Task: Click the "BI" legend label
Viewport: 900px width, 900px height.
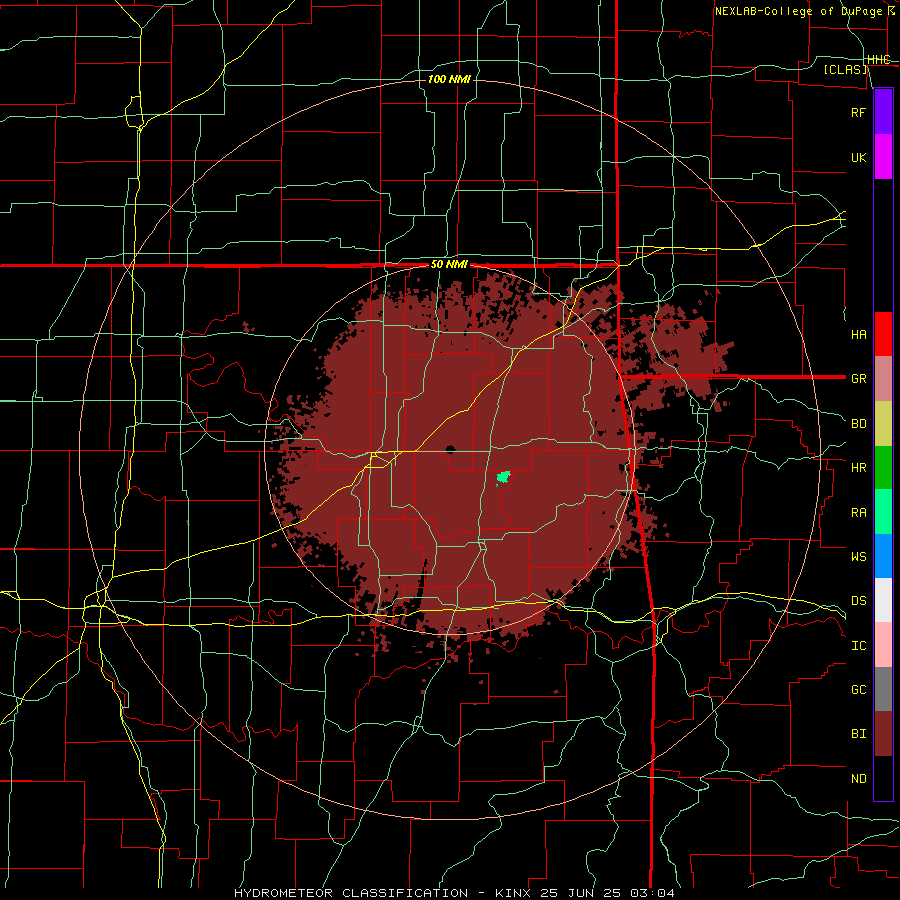Action: (858, 734)
